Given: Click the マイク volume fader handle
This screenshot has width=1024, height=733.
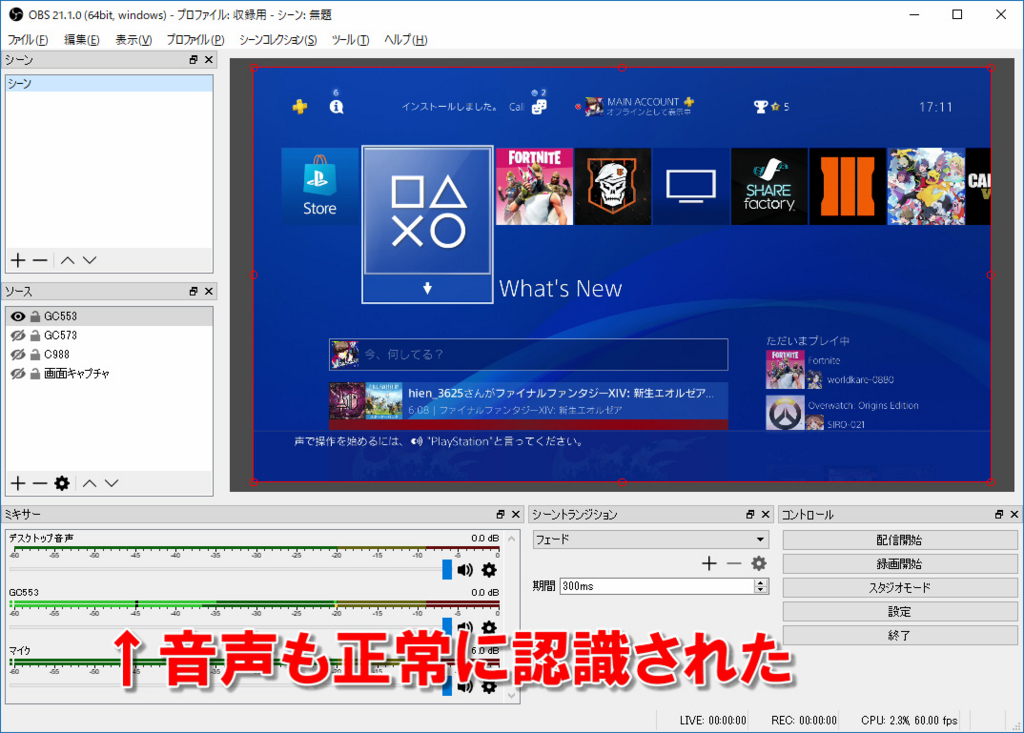Looking at the screenshot, I should (x=447, y=685).
